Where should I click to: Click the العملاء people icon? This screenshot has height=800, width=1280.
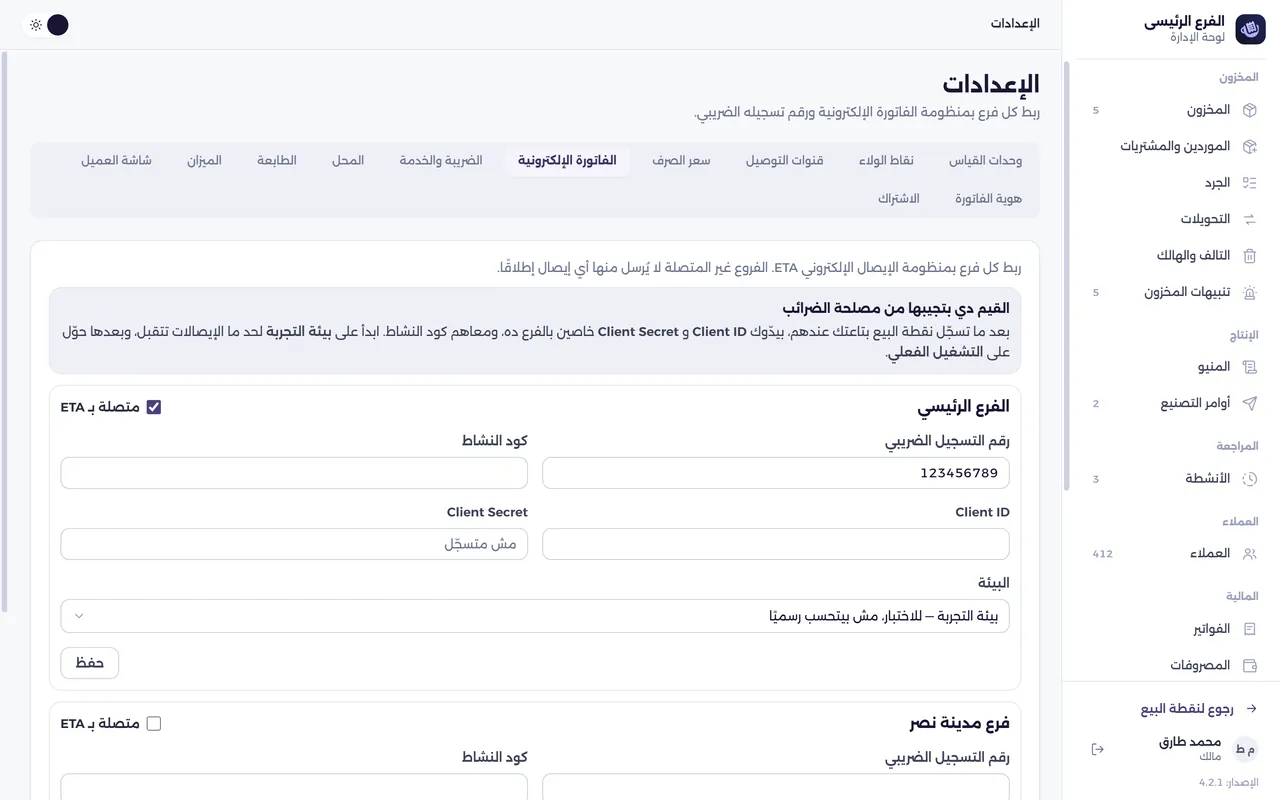(x=1249, y=553)
